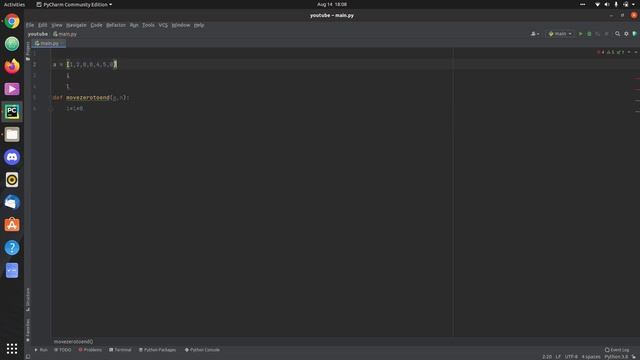
Task: Open Search Everywhere magnifier icon
Action: (618, 34)
